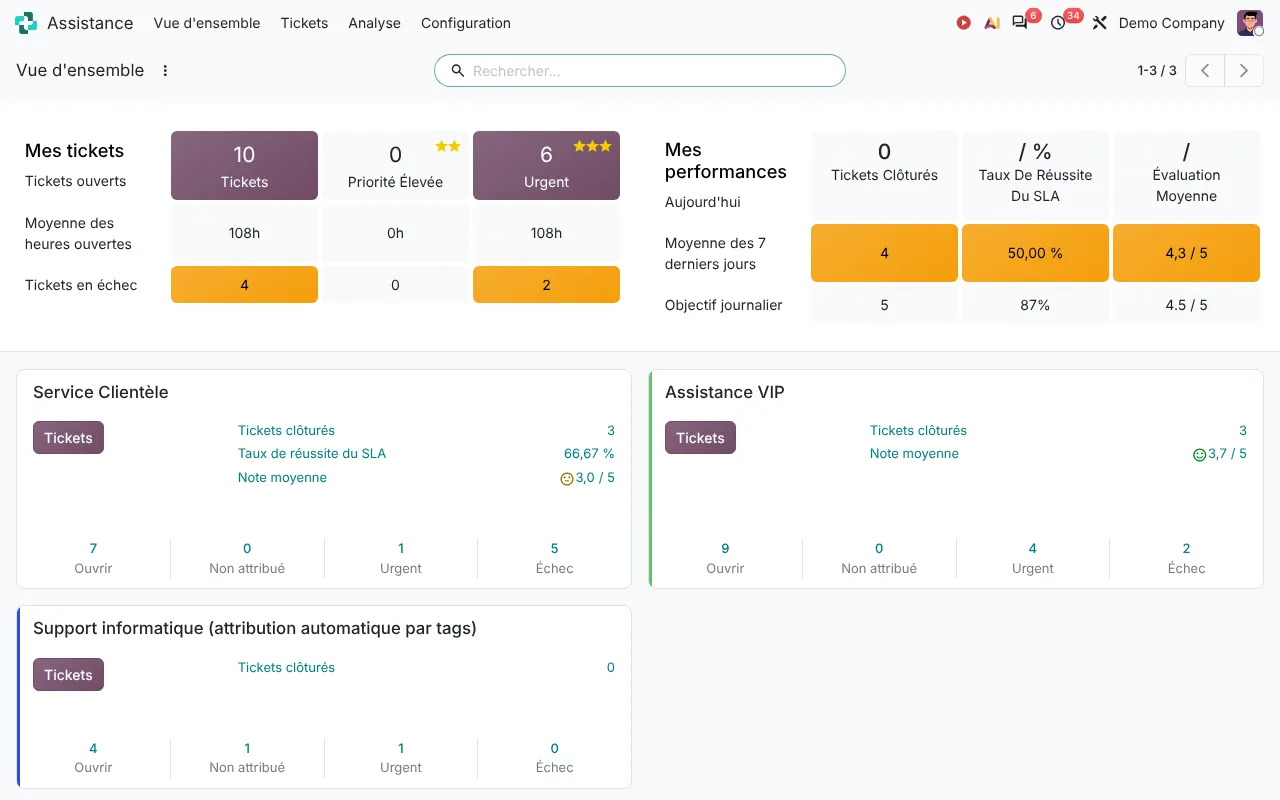Click the magnifier icon in the search bar
This screenshot has width=1280, height=800.
pos(458,71)
